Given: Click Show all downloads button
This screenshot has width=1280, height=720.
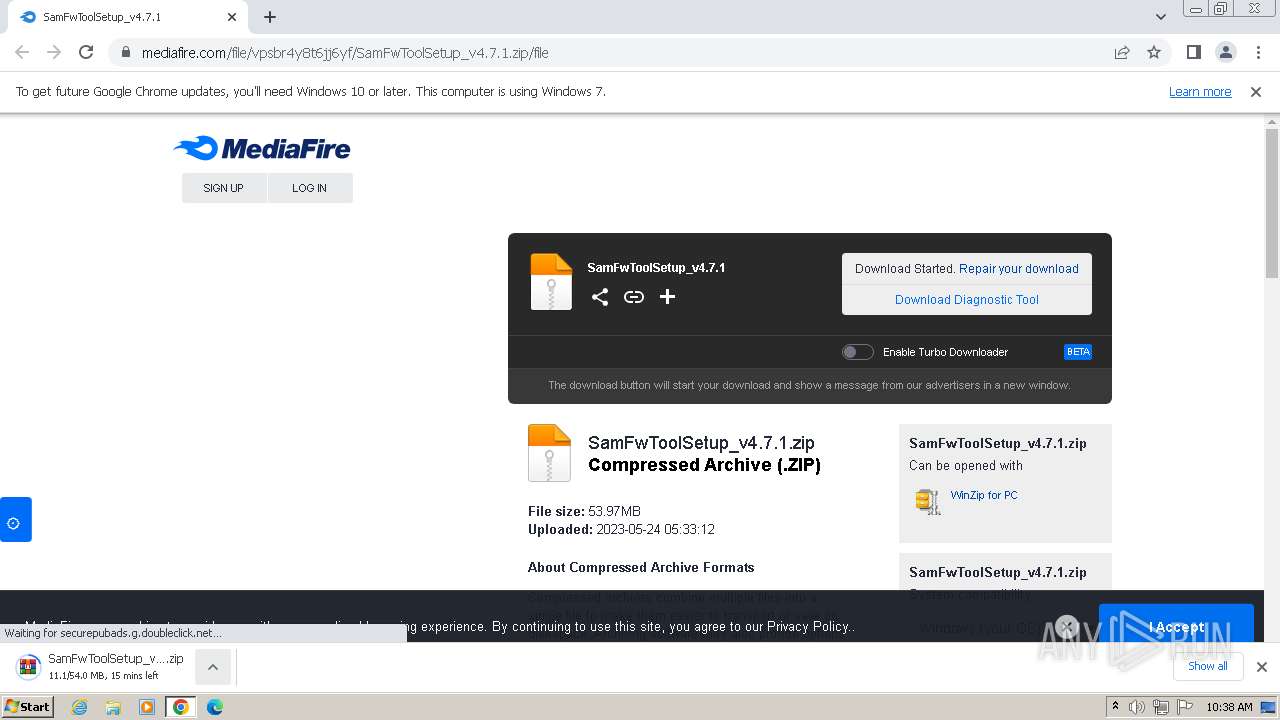Looking at the screenshot, I should 1208,666.
